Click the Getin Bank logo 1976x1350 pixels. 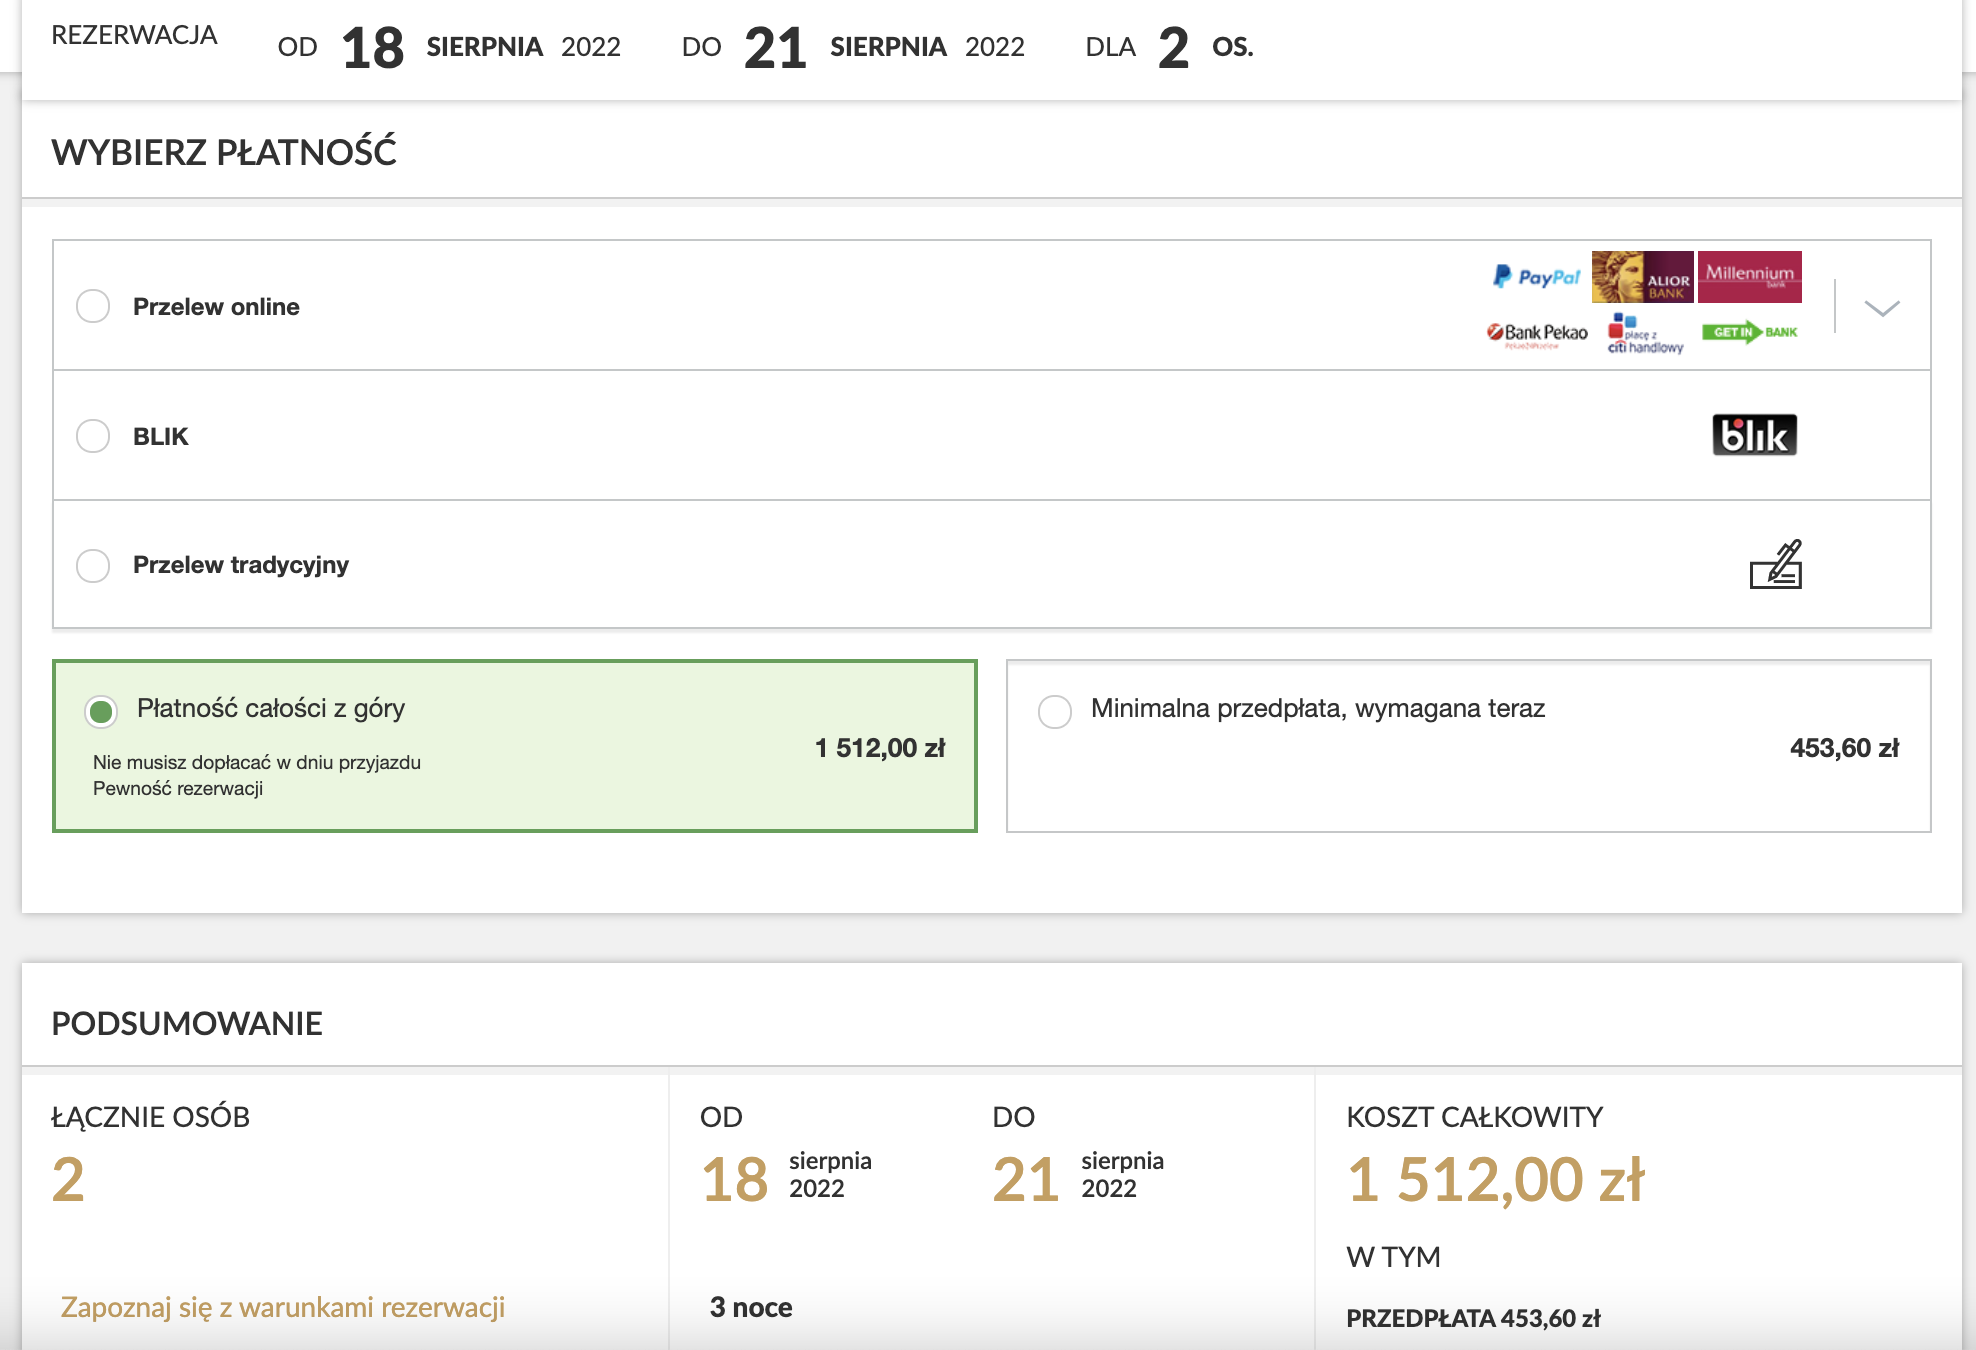click(1749, 332)
